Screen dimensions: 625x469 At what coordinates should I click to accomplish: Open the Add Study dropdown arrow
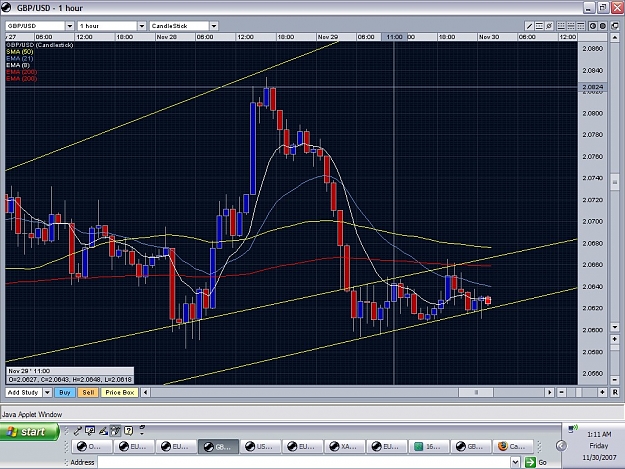(x=47, y=392)
